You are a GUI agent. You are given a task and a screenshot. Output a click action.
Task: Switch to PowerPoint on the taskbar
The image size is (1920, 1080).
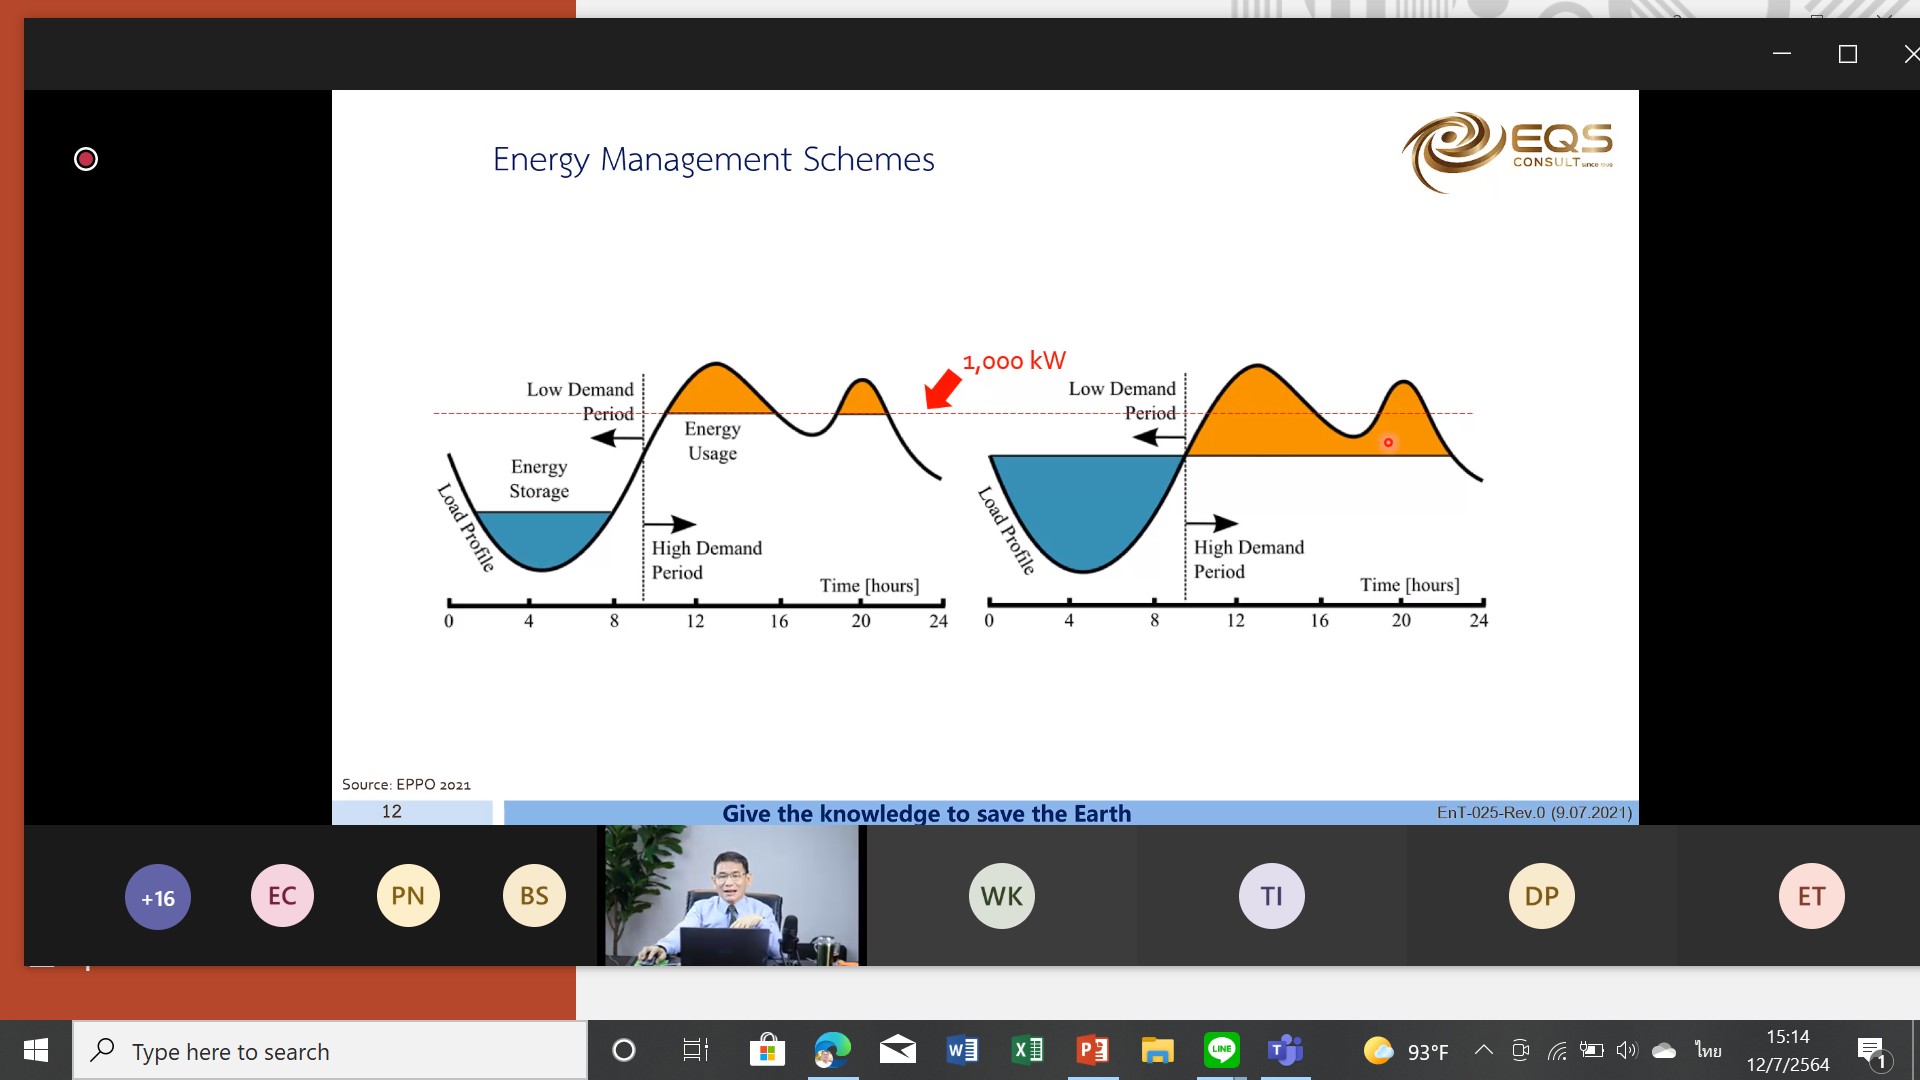coord(1092,1050)
